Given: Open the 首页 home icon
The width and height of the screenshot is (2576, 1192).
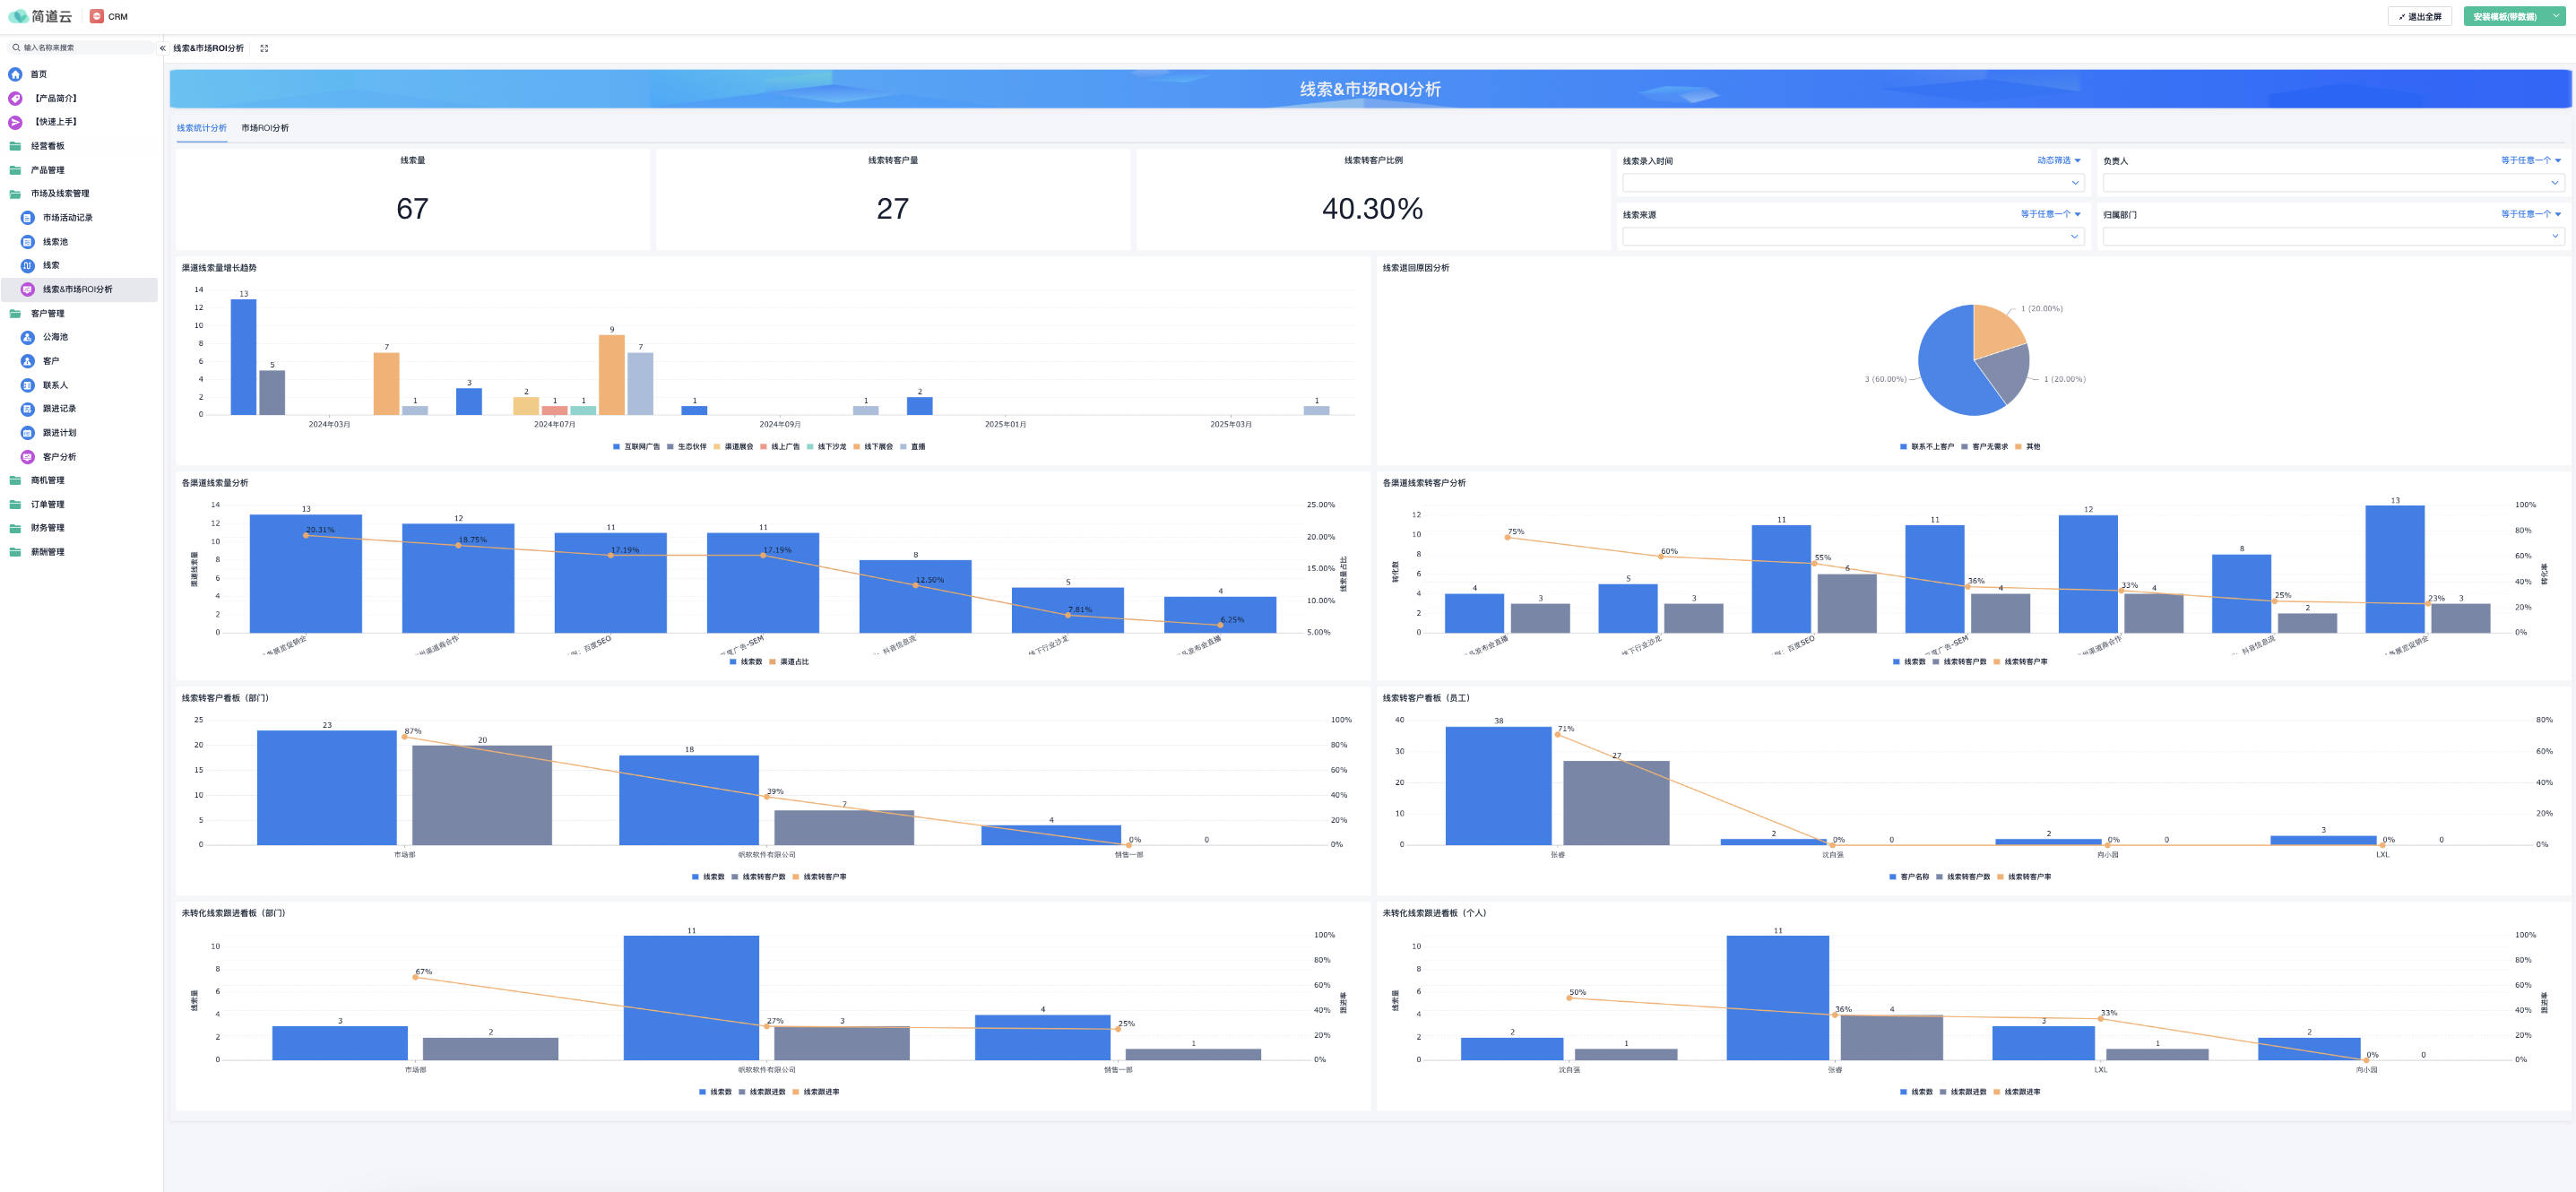Looking at the screenshot, I should pyautogui.click(x=15, y=74).
